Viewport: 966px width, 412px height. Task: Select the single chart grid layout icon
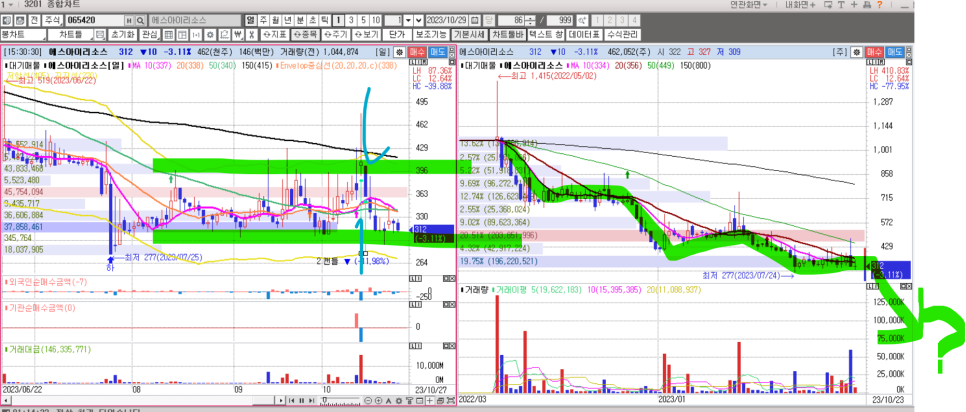point(168,34)
